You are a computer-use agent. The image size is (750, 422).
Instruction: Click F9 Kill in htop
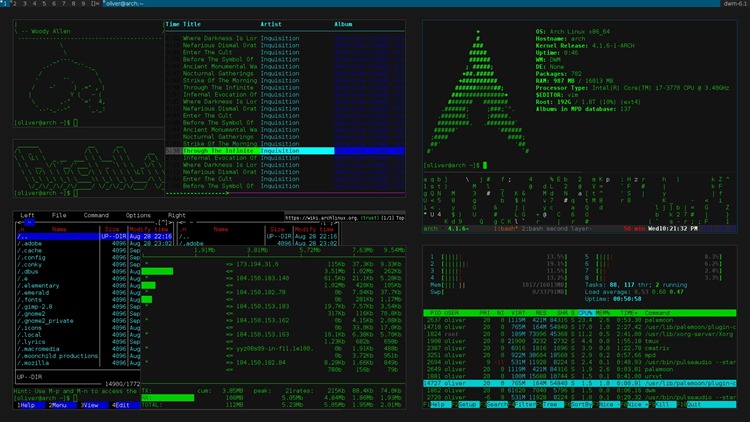(664, 404)
